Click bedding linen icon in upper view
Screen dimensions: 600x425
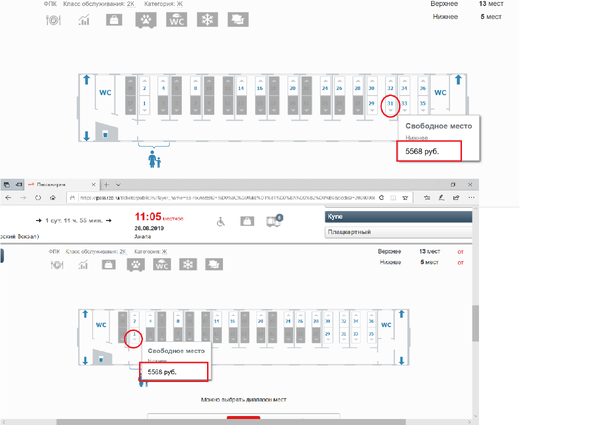238,20
